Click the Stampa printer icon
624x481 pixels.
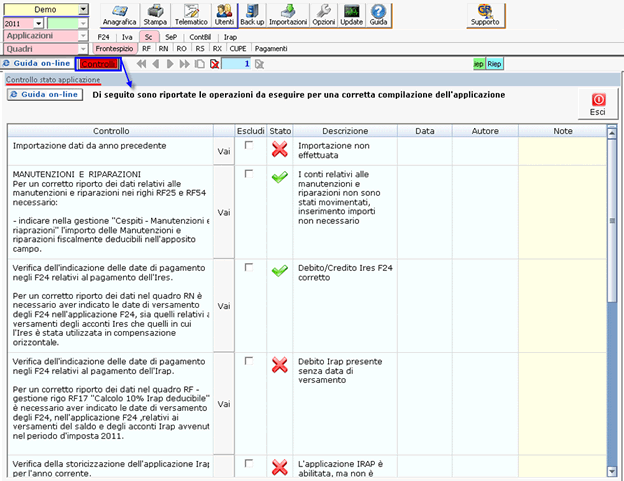[155, 16]
